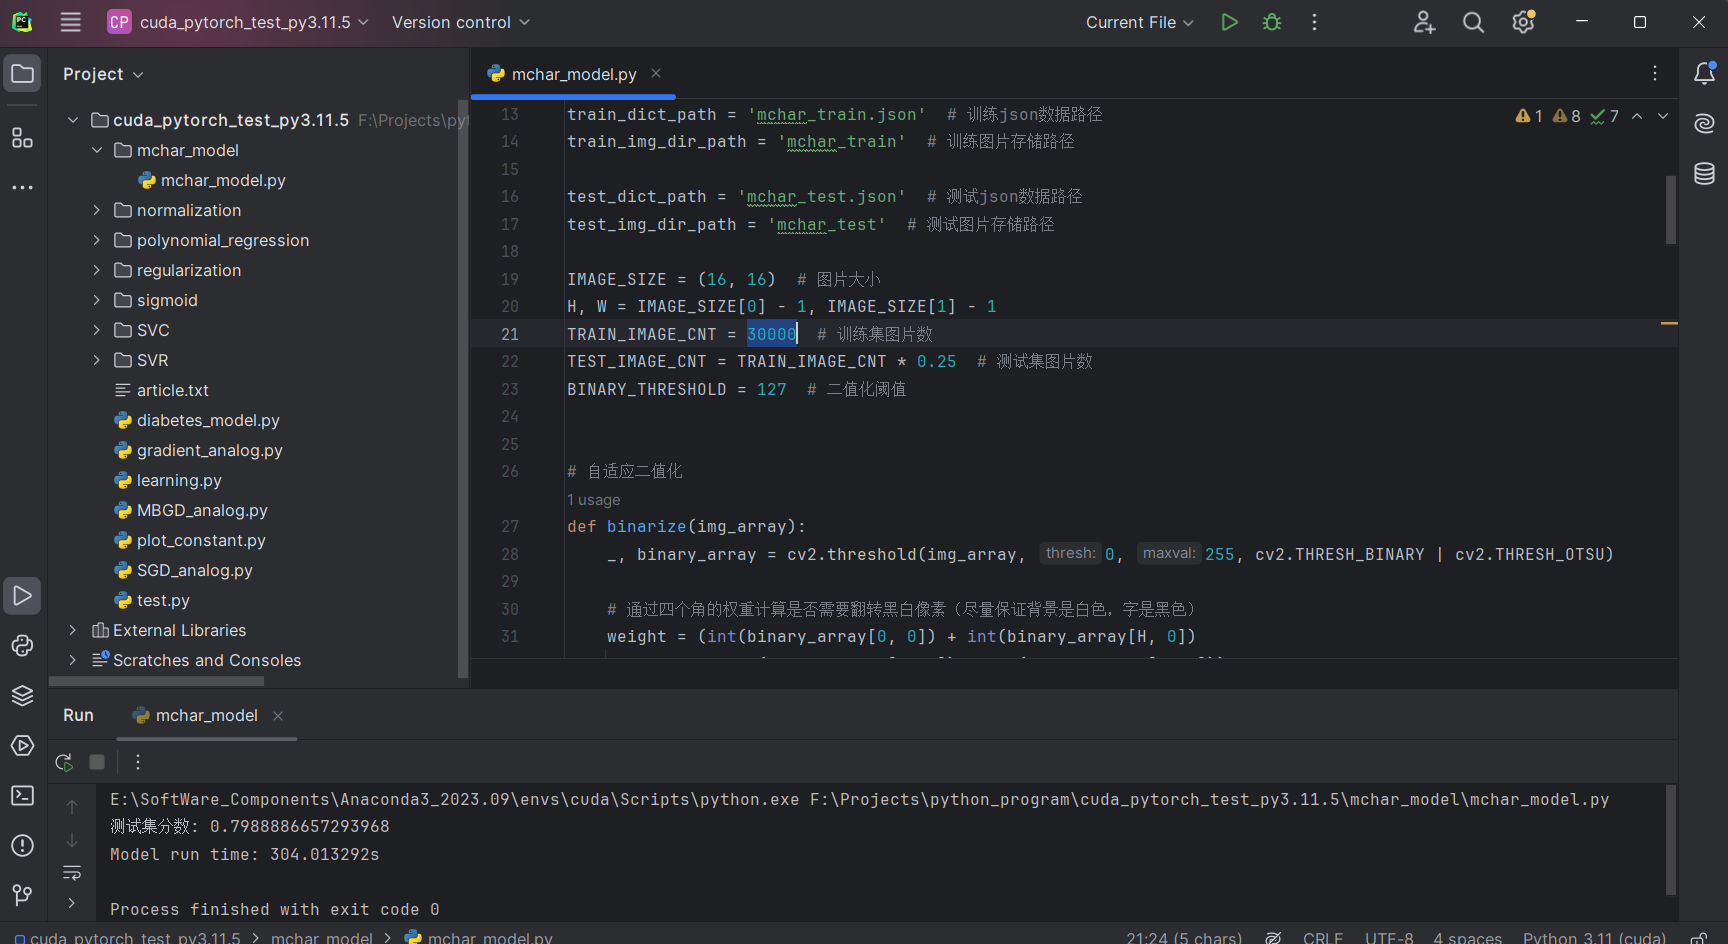
Task: Expand Scratches and Consoles node
Action: click(x=72, y=660)
